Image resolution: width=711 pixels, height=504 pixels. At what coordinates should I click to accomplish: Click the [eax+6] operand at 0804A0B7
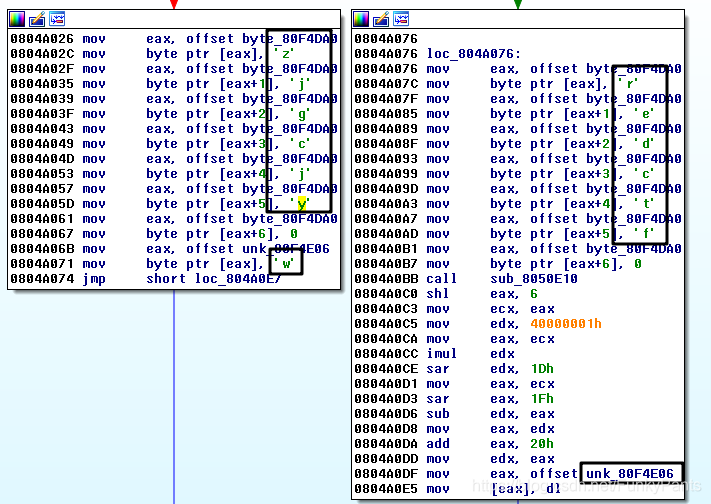click(x=591, y=264)
